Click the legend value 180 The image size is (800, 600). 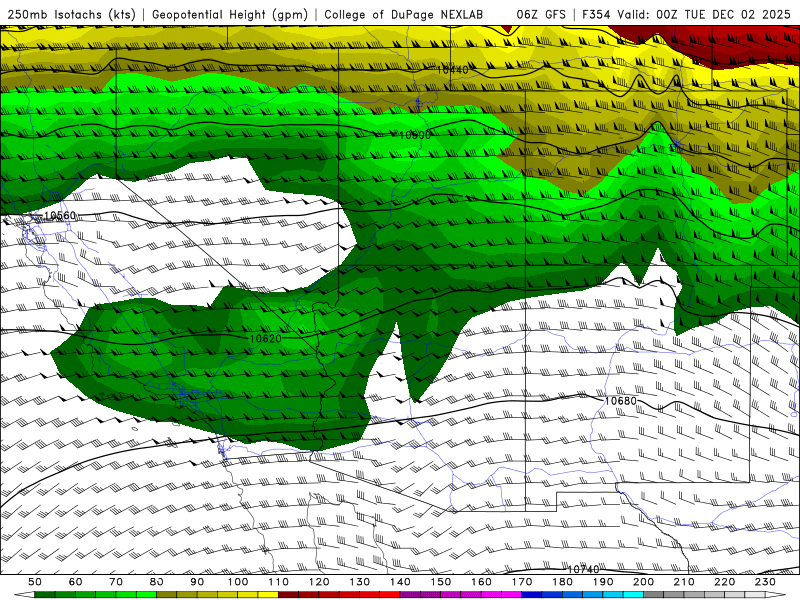(x=562, y=582)
